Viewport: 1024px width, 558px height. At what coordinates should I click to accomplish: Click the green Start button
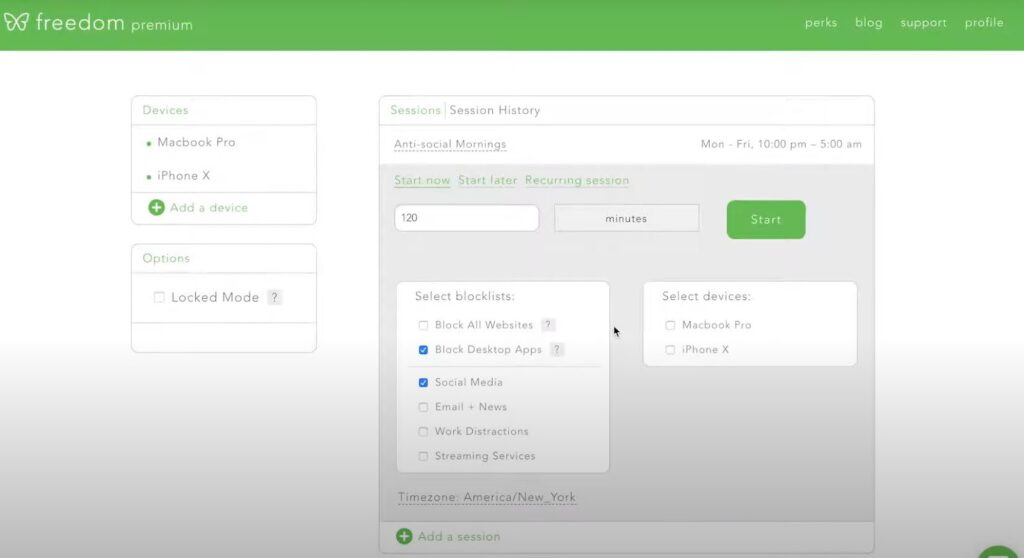click(x=766, y=220)
